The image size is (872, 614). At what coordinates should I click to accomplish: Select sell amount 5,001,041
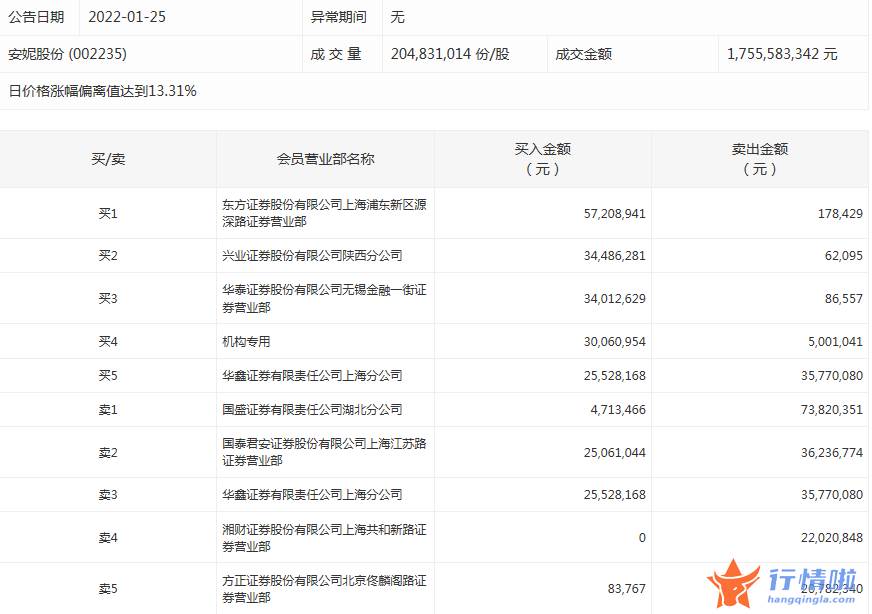tap(835, 341)
